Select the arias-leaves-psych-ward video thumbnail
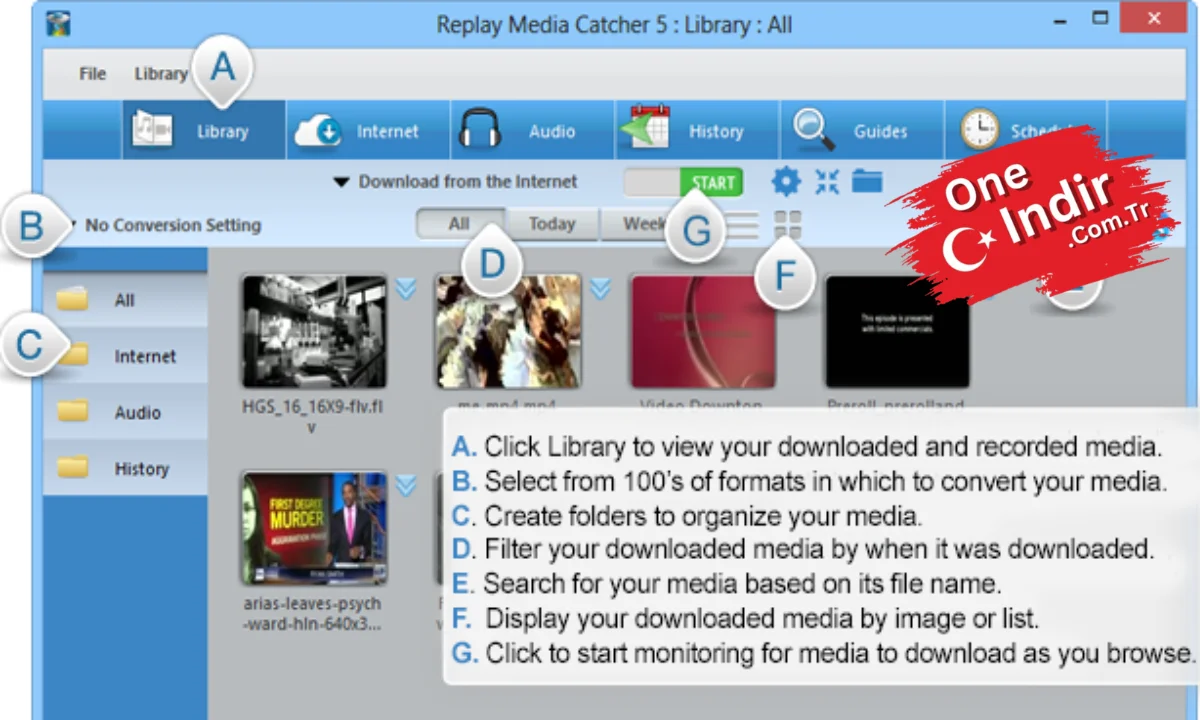The image size is (1200, 720). point(314,528)
